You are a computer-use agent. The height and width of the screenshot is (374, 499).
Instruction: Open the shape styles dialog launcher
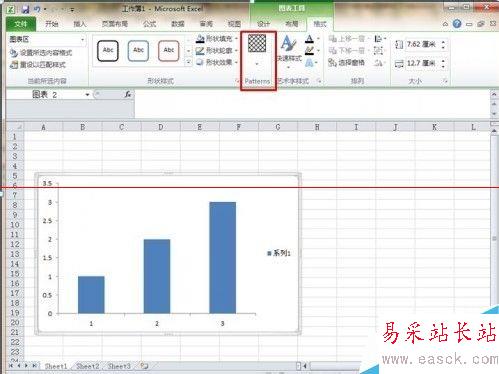(x=237, y=81)
